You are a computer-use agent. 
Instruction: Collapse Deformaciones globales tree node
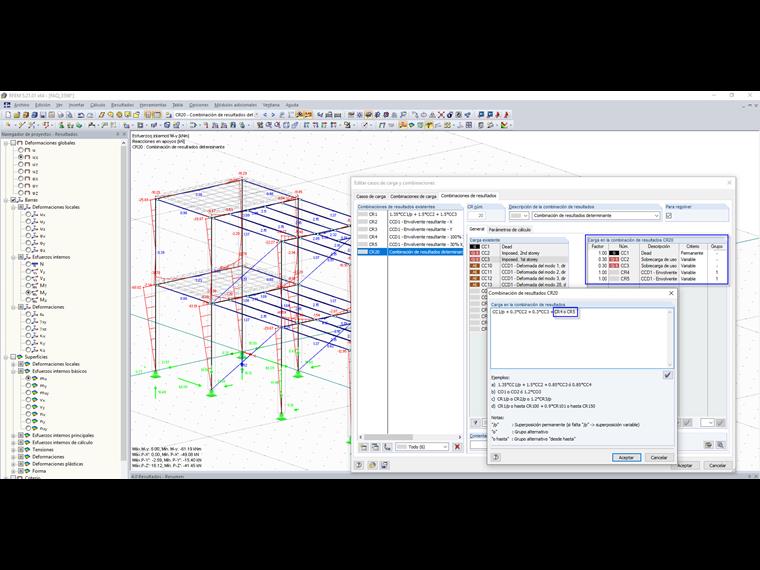pyautogui.click(x=6, y=143)
